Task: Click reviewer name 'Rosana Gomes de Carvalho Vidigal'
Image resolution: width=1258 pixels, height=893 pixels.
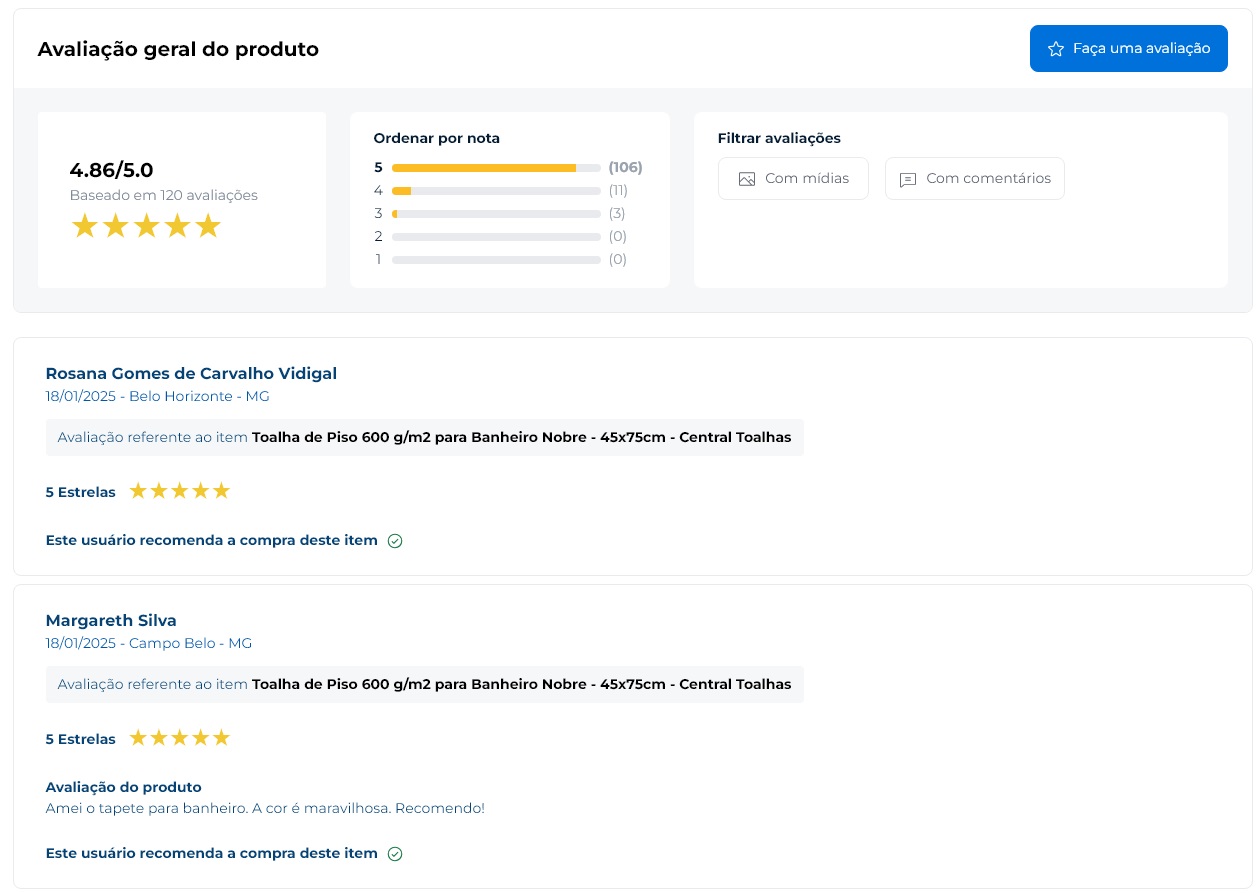Action: [x=191, y=373]
